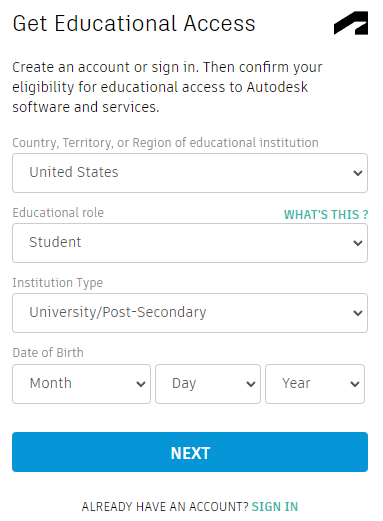Click the chevron arrow in the Day selector

[x=251, y=384]
